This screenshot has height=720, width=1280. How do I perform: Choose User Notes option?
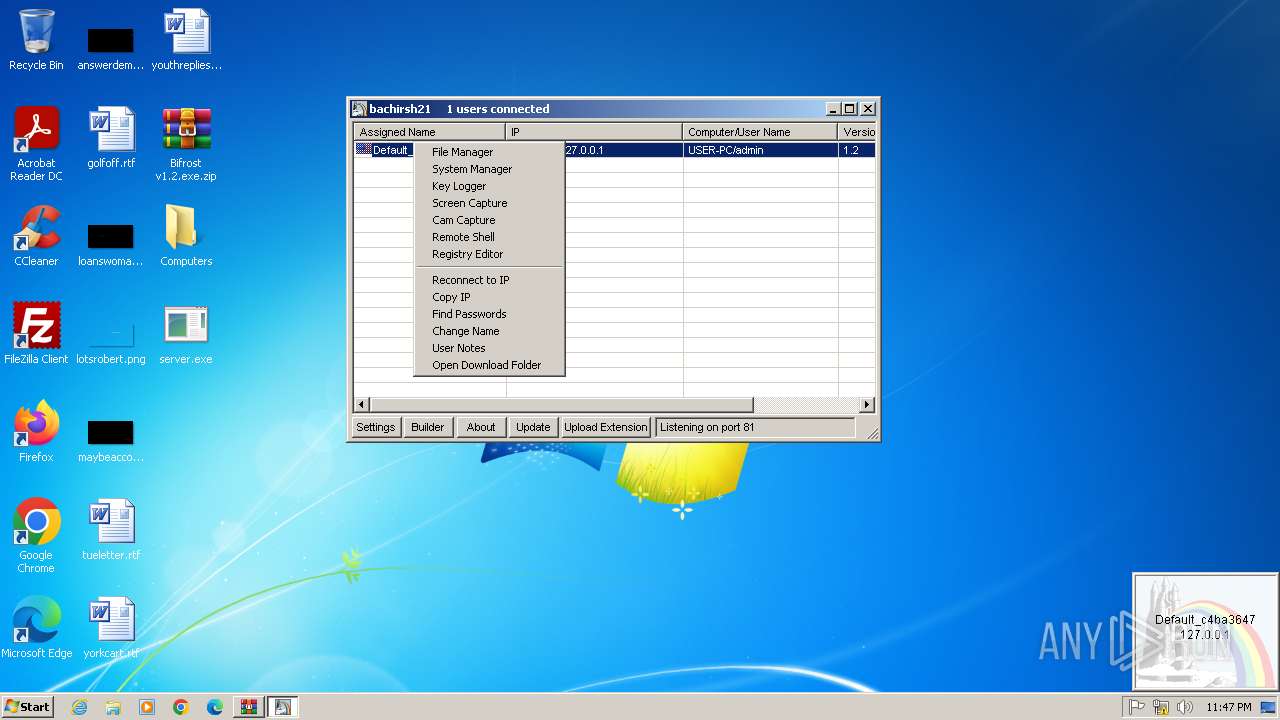pos(490,348)
